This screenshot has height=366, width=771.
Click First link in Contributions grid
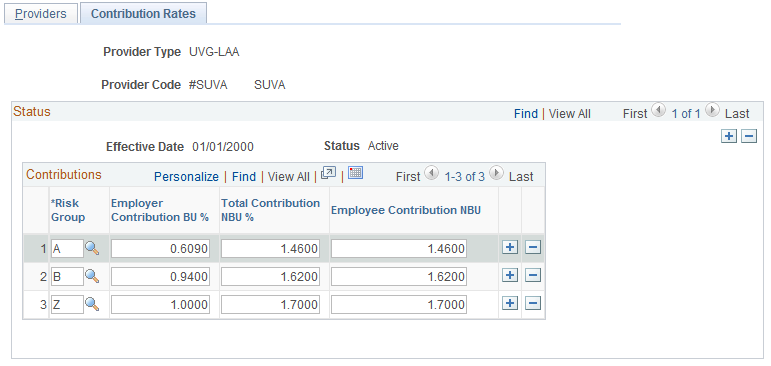[408, 177]
